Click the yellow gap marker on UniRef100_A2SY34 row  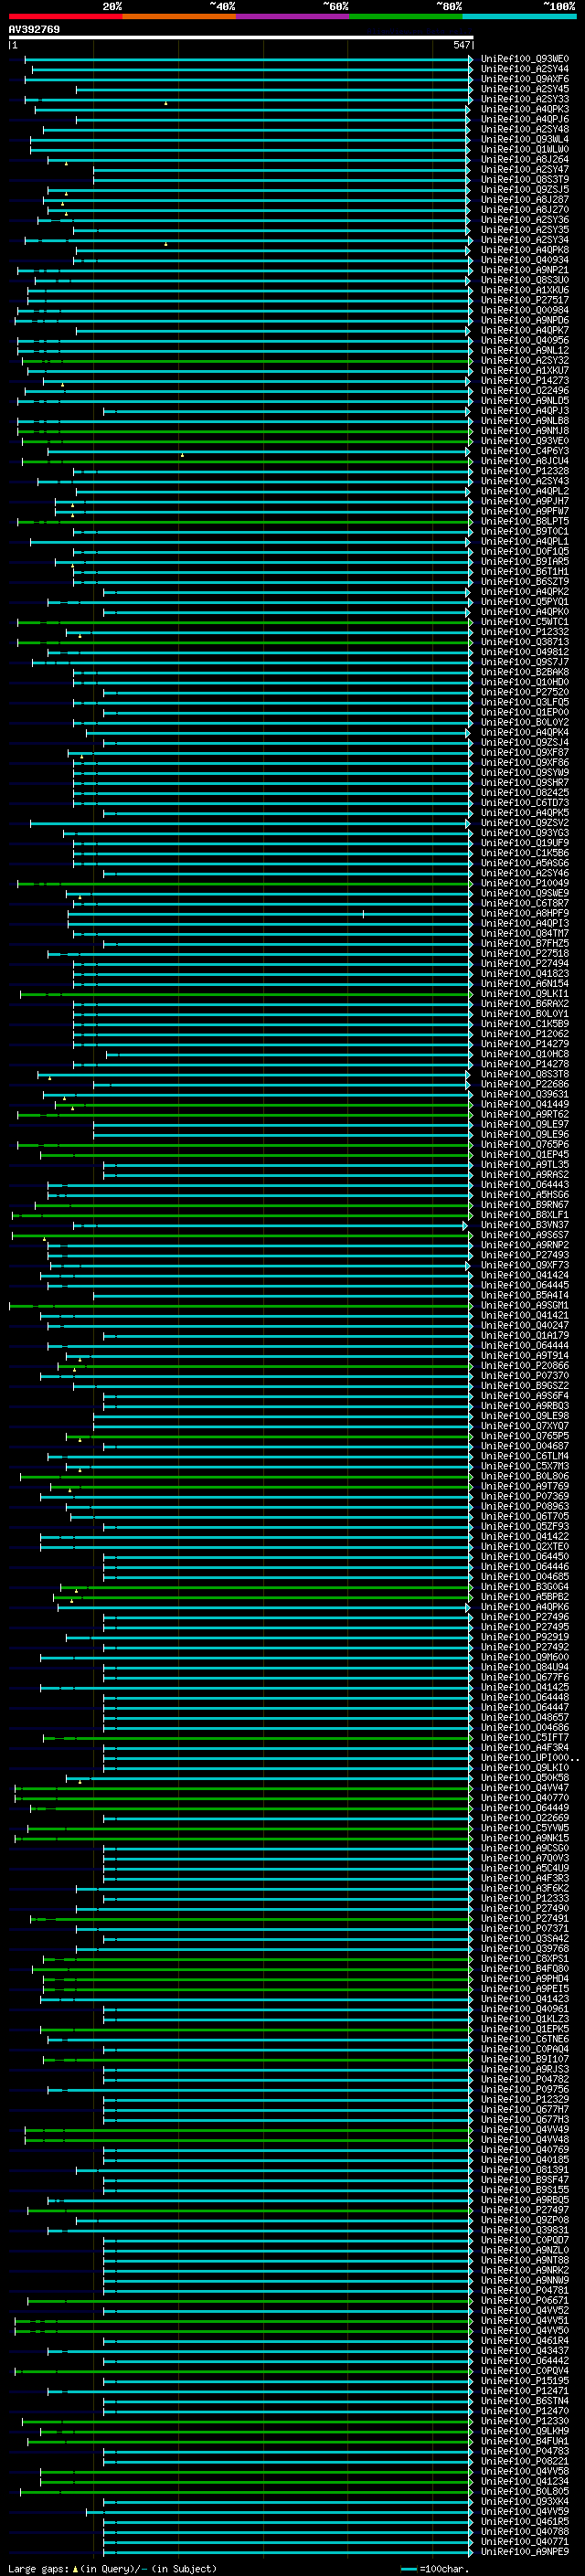[166, 244]
